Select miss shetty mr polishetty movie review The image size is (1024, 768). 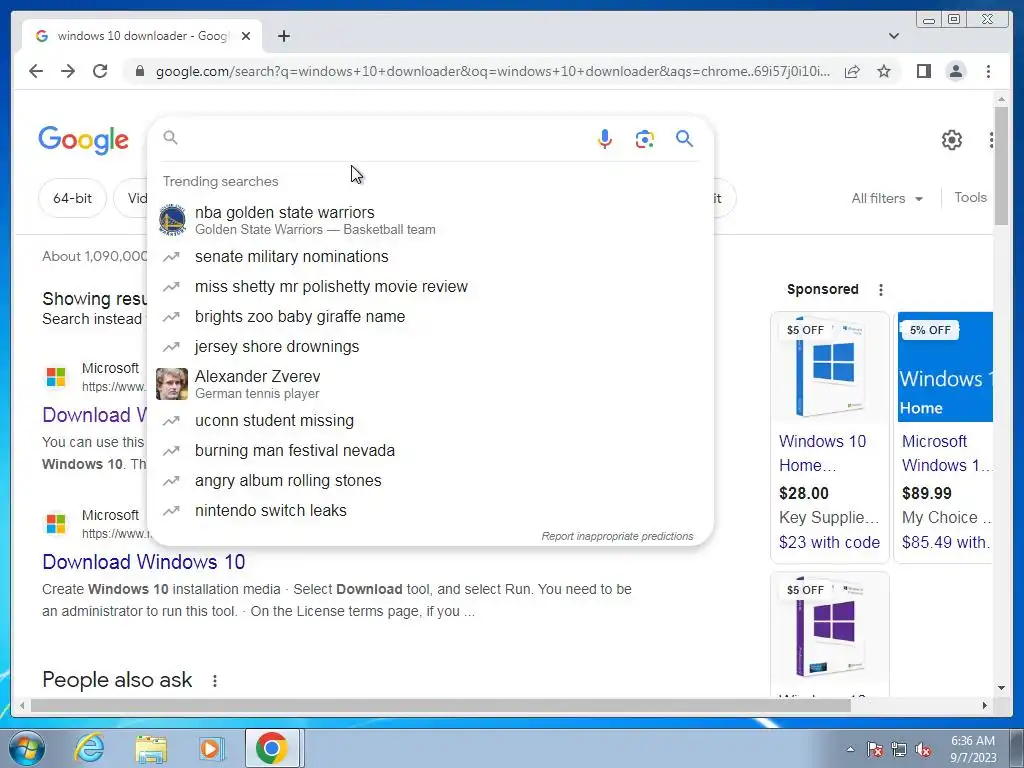click(431, 287)
